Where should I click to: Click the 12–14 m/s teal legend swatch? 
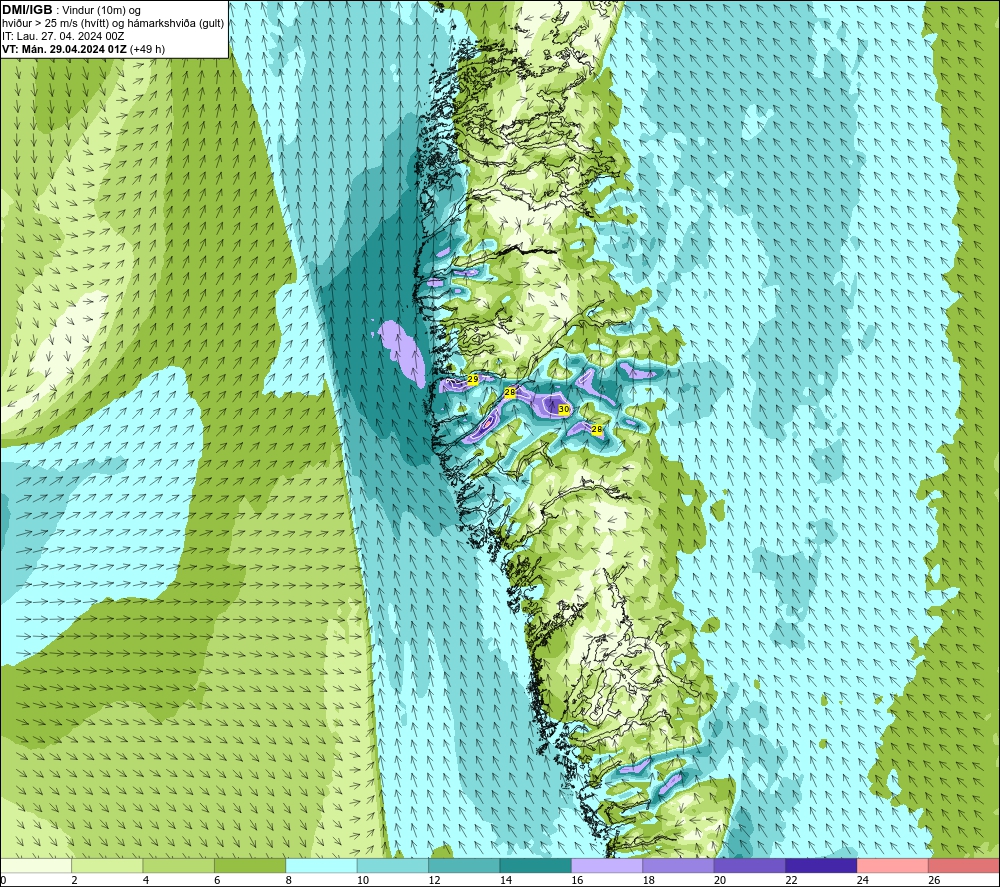(x=464, y=865)
